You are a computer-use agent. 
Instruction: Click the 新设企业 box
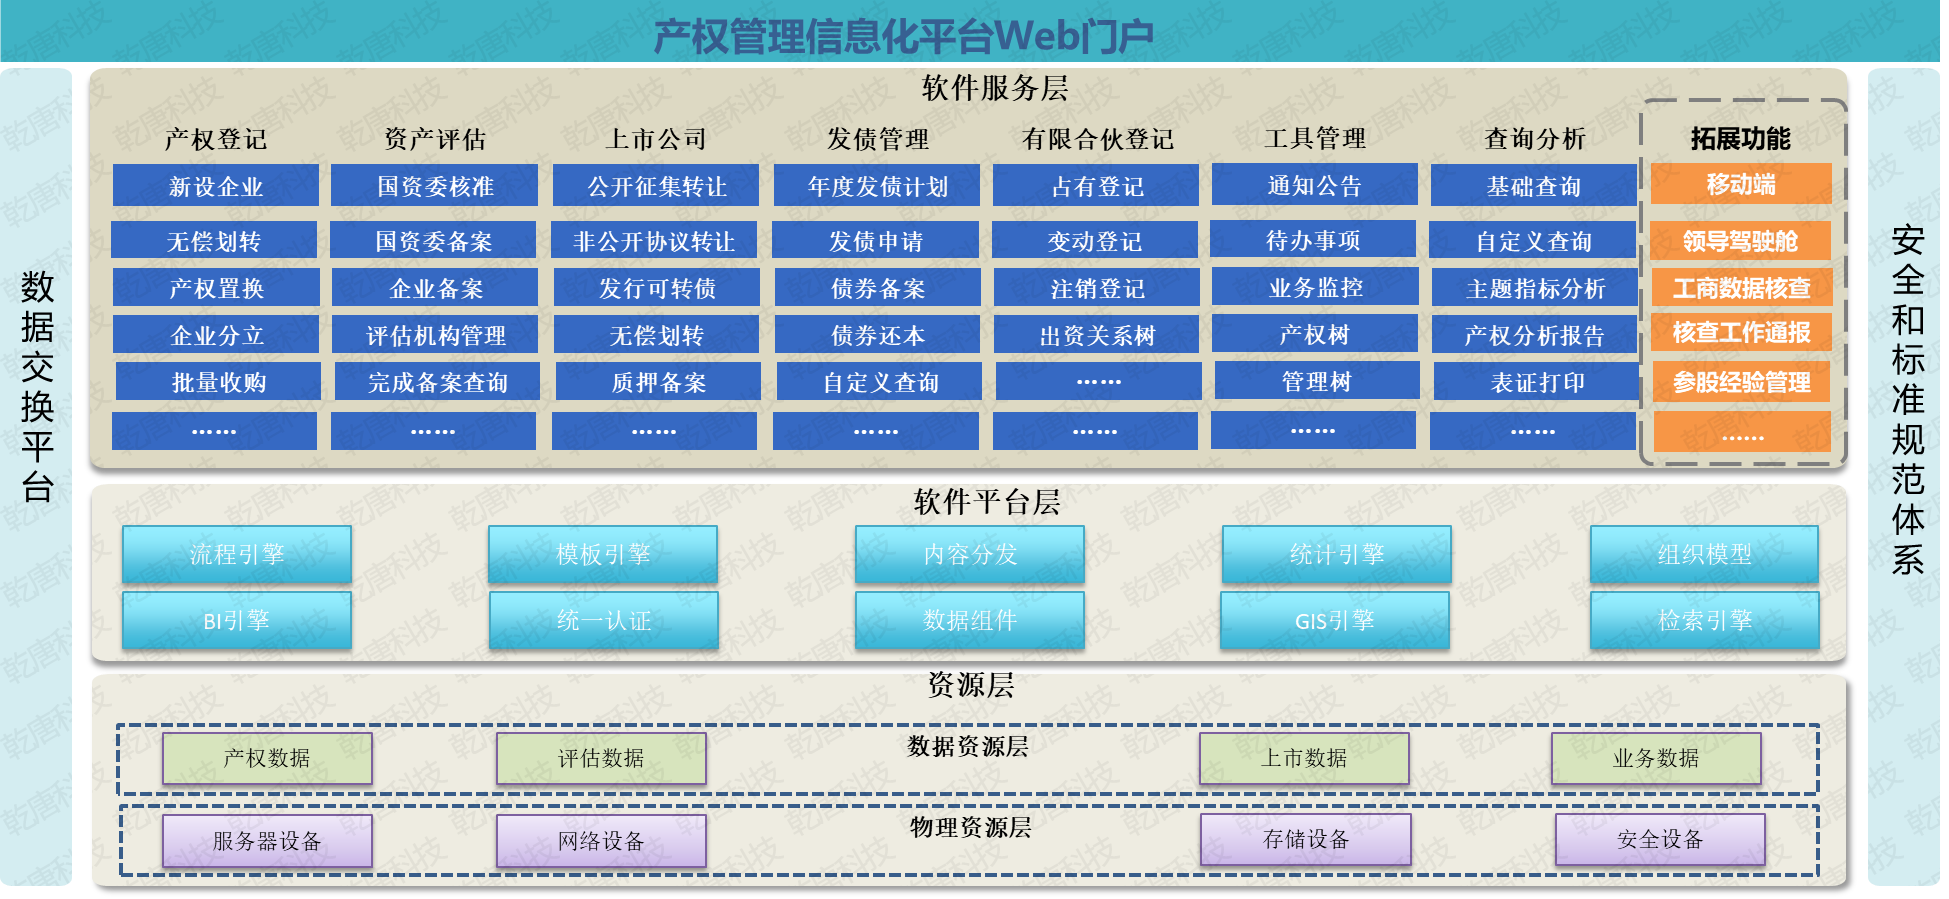click(x=216, y=186)
